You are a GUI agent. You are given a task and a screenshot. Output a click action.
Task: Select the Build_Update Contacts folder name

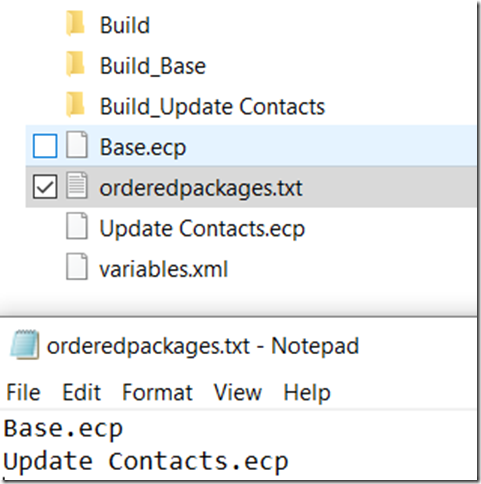point(212,107)
